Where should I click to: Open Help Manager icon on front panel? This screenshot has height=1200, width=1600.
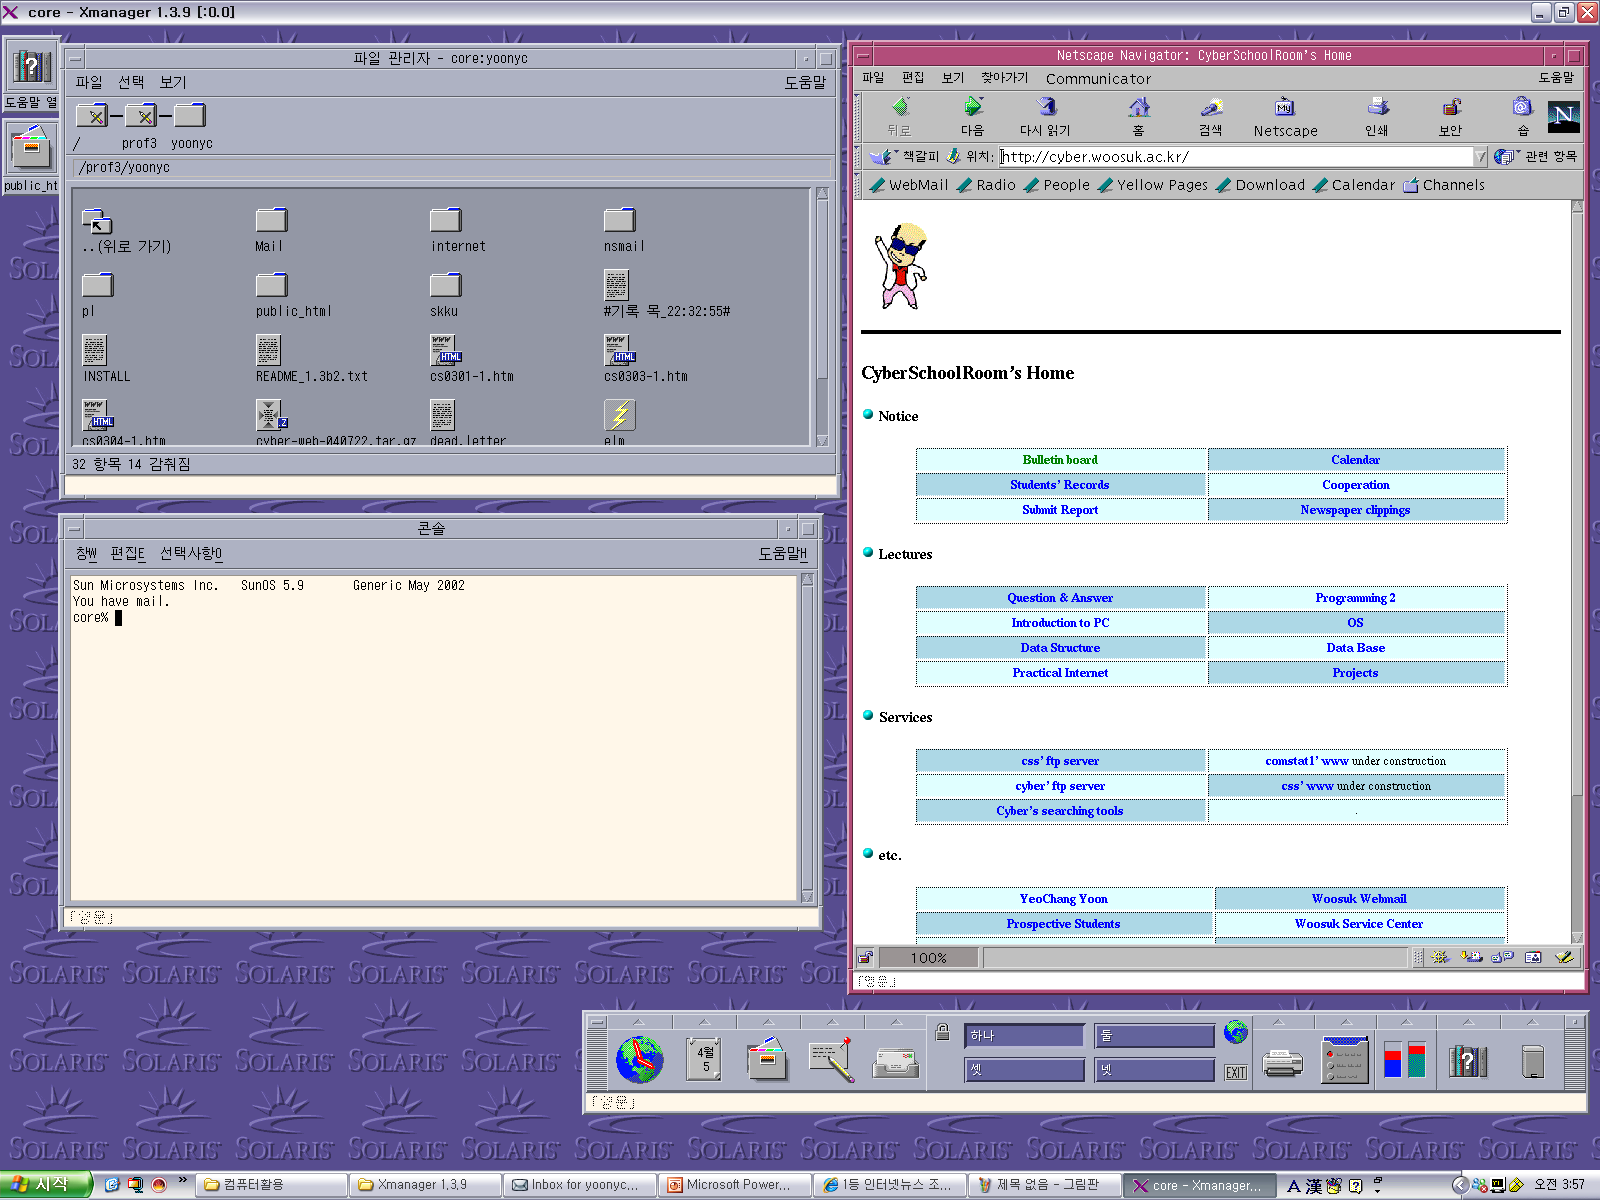pyautogui.click(x=1468, y=1061)
